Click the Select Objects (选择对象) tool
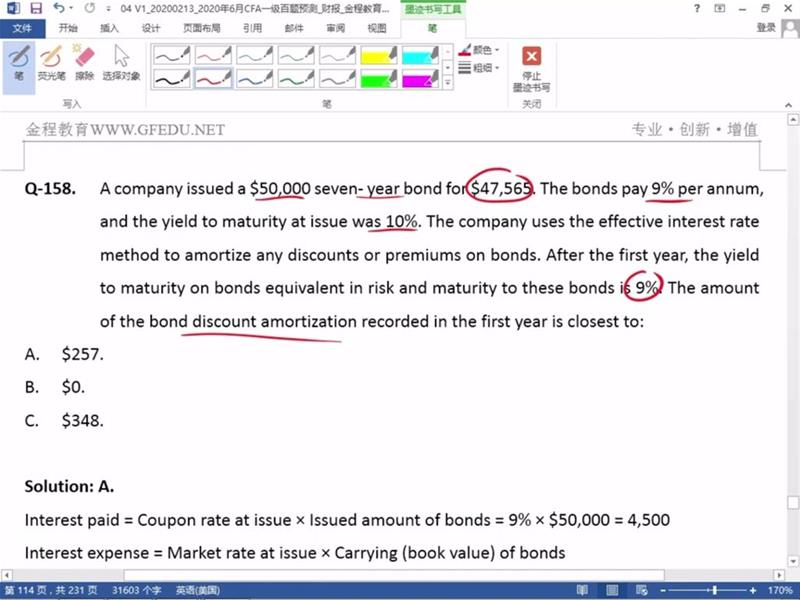 pyautogui.click(x=121, y=62)
